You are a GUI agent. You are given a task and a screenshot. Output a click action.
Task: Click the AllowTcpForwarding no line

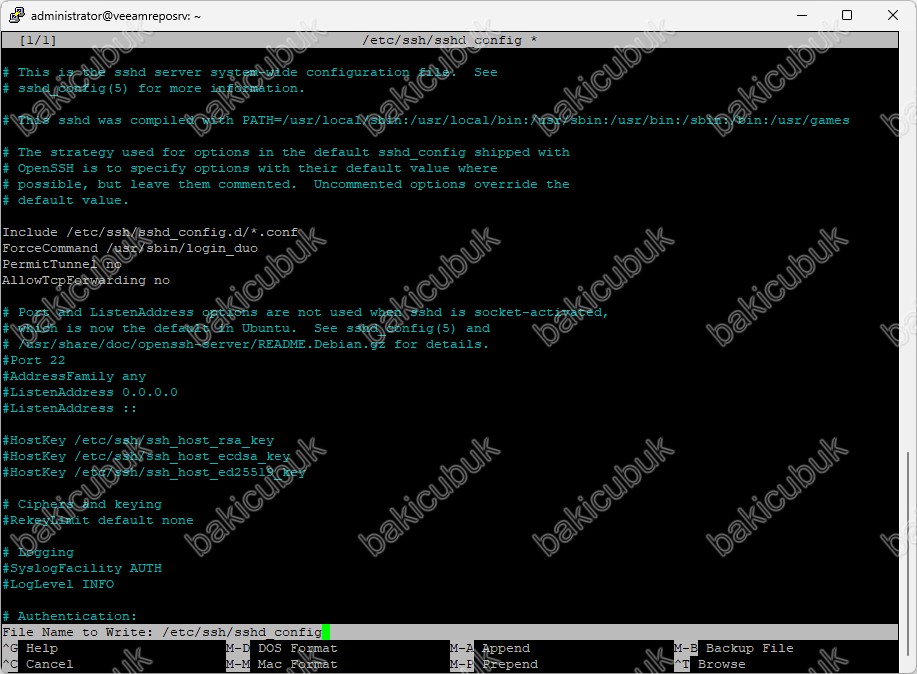tap(86, 280)
